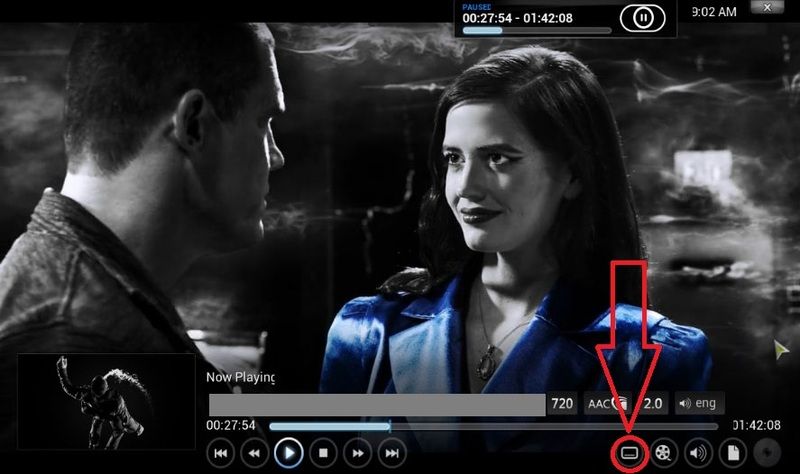Skip to the next item

click(x=391, y=453)
